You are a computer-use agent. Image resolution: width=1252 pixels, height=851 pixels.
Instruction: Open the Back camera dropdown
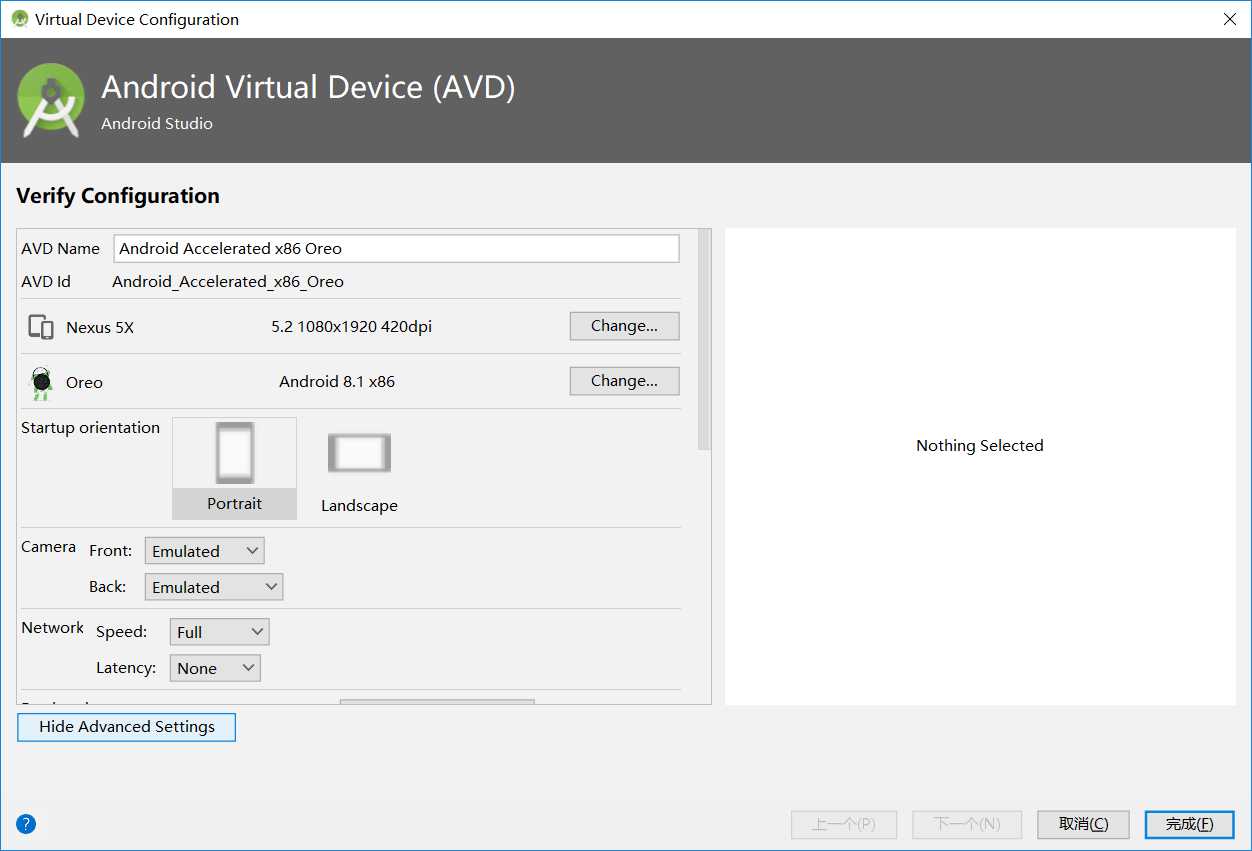[214, 587]
